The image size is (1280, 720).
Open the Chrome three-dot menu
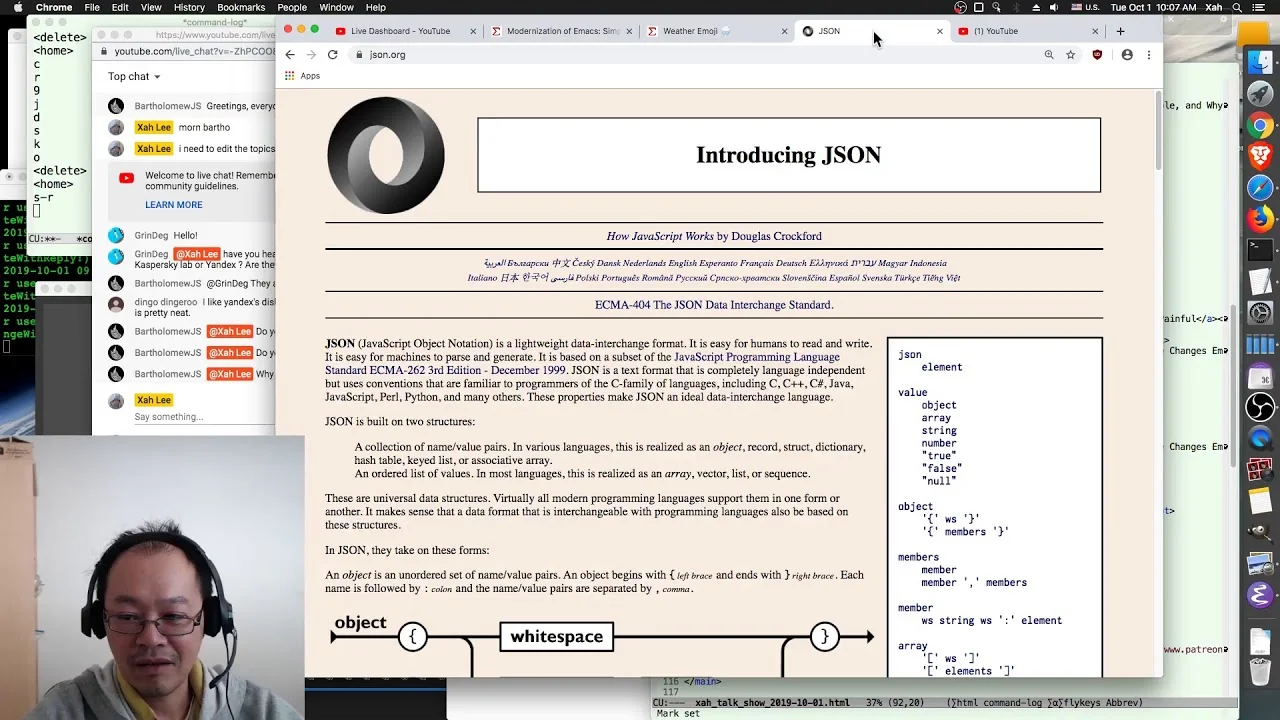pyautogui.click(x=1148, y=55)
